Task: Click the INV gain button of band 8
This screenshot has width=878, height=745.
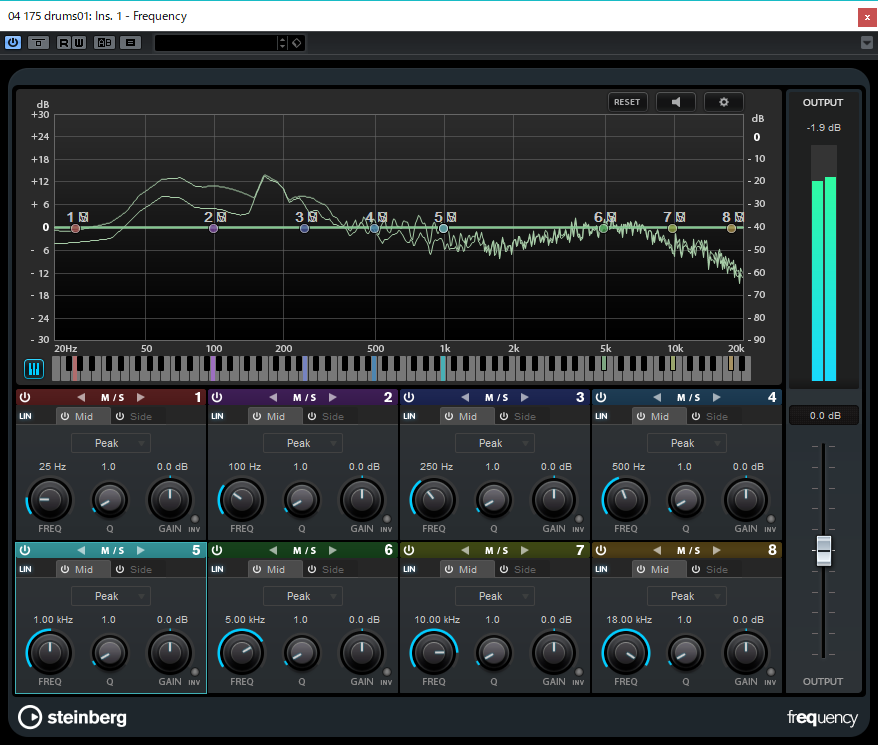Action: (770, 672)
